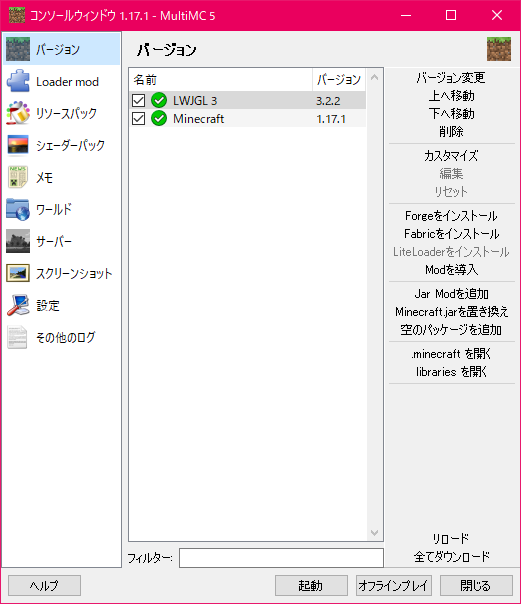Click the 起動 launch button
Image resolution: width=521 pixels, height=604 pixels.
click(311, 586)
